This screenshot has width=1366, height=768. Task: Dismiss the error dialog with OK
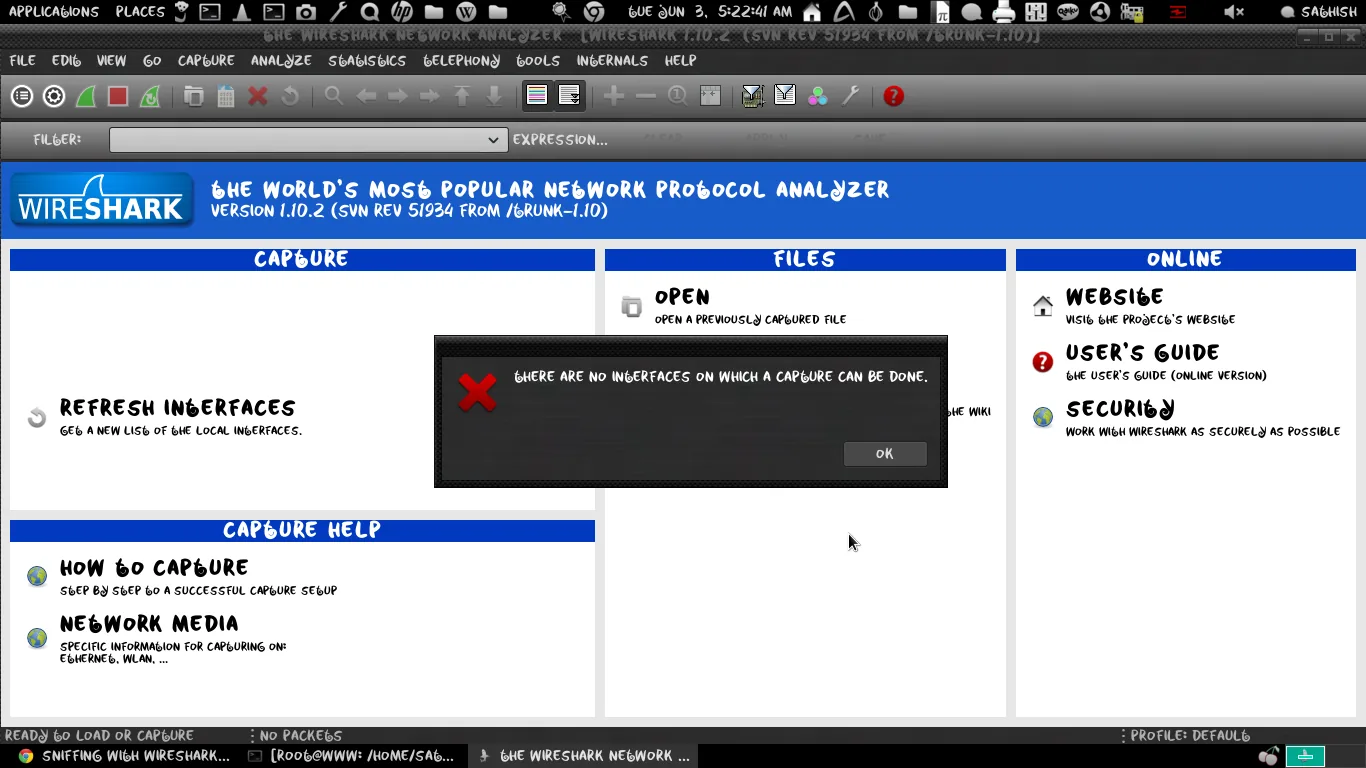885,454
